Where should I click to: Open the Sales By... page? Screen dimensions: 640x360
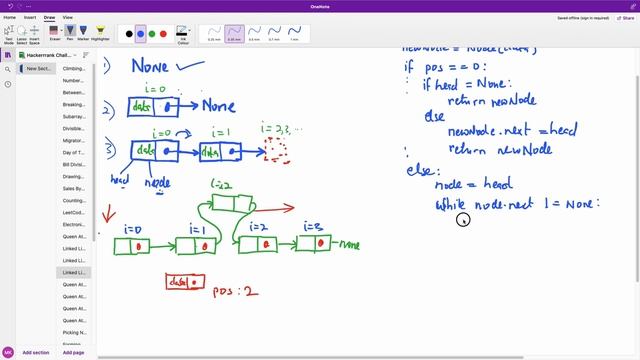click(74, 189)
